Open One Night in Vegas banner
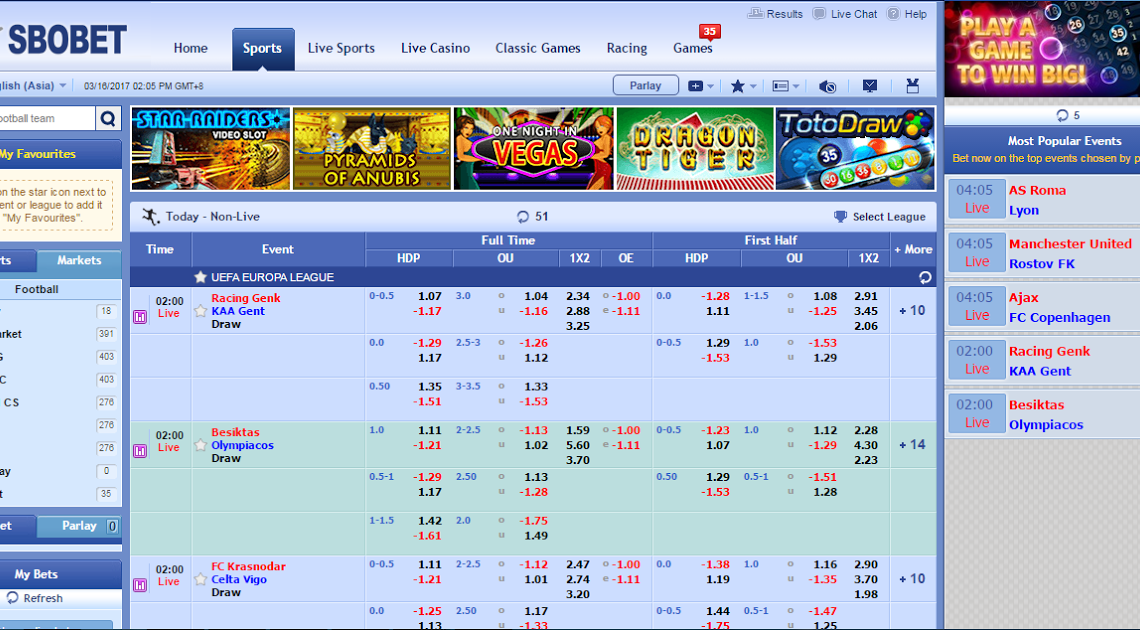 [534, 149]
